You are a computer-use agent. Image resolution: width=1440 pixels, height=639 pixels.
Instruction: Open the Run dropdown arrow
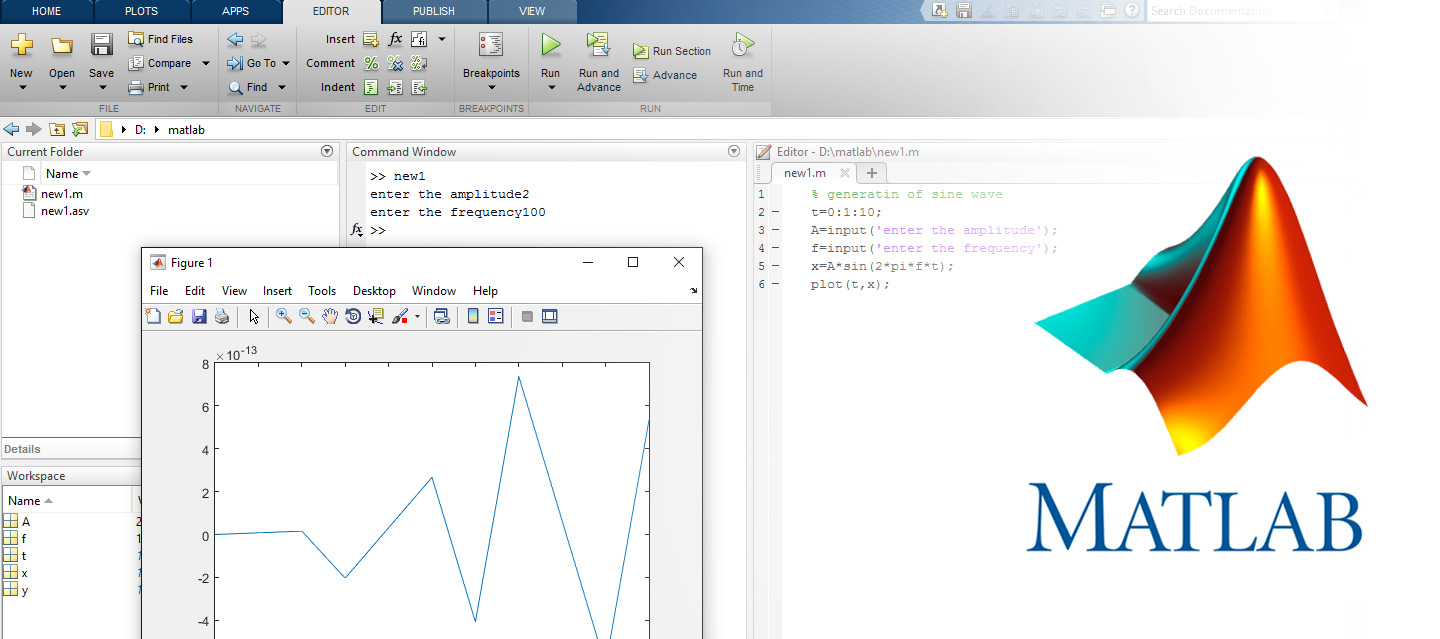[550, 88]
